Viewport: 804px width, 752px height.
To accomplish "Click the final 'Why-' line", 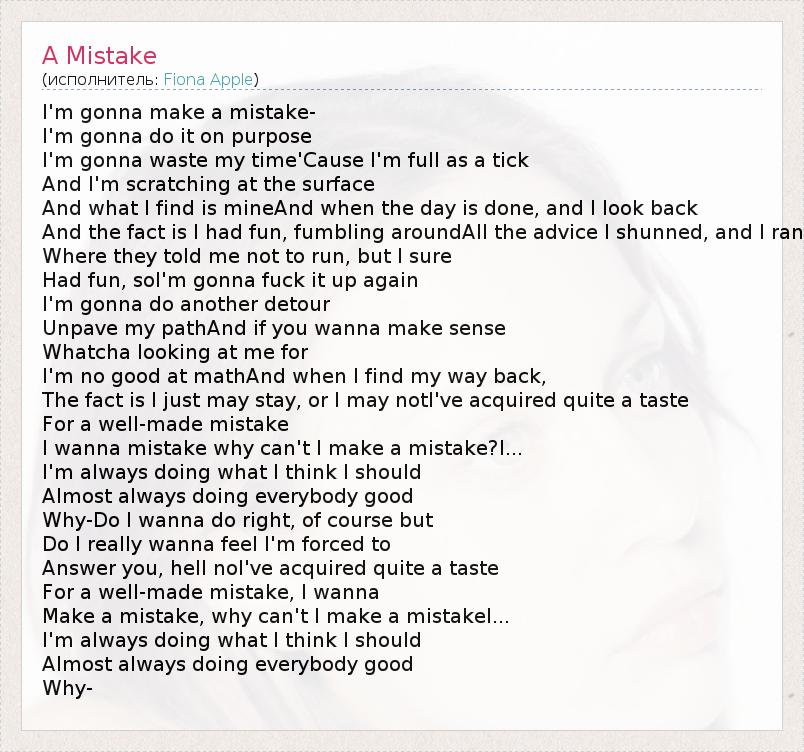I will click(x=68, y=688).
